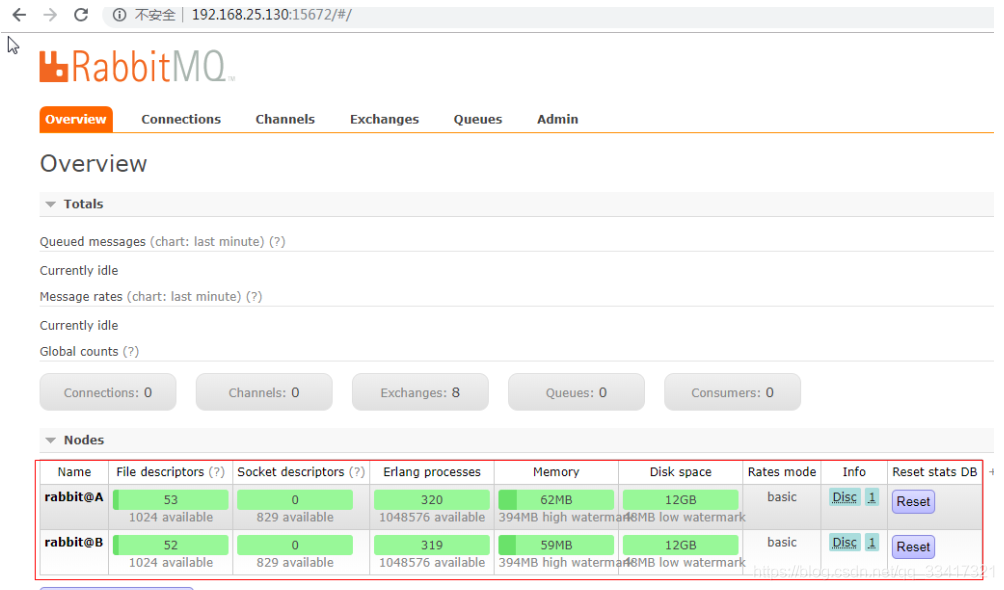
Task: Reset stats DB for rabbit@A
Action: click(x=913, y=502)
